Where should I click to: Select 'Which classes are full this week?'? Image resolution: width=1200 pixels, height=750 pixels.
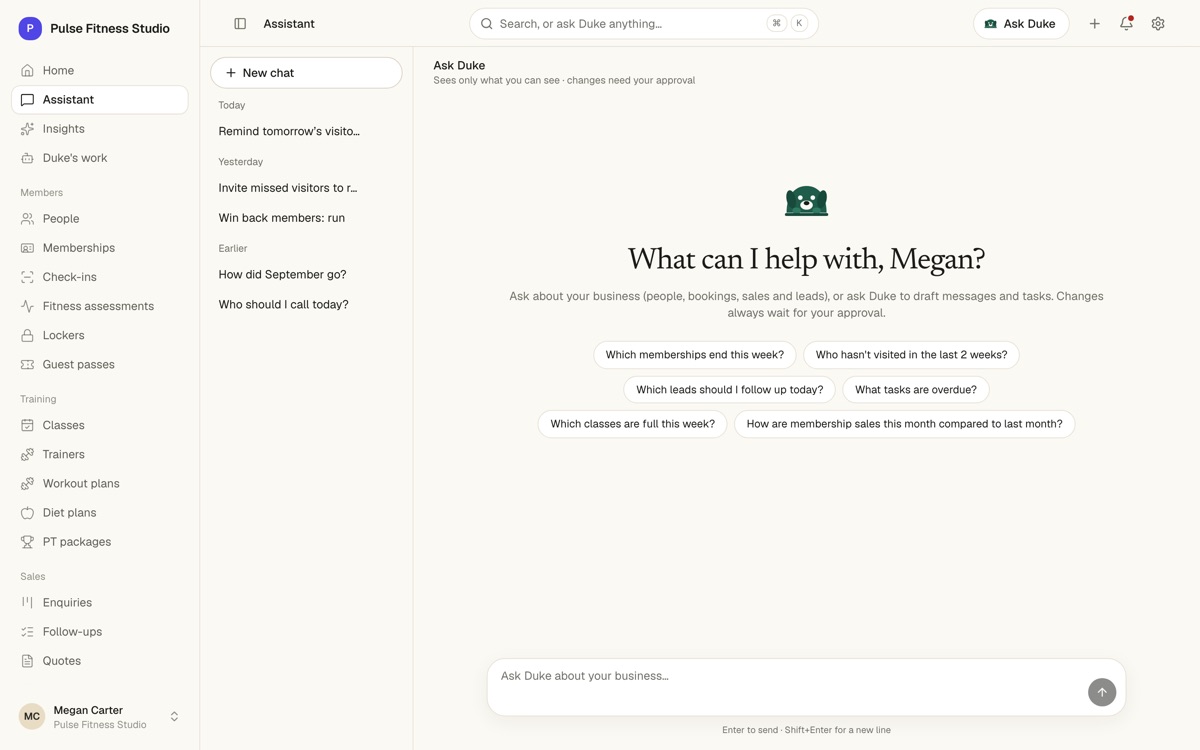pyautogui.click(x=632, y=424)
